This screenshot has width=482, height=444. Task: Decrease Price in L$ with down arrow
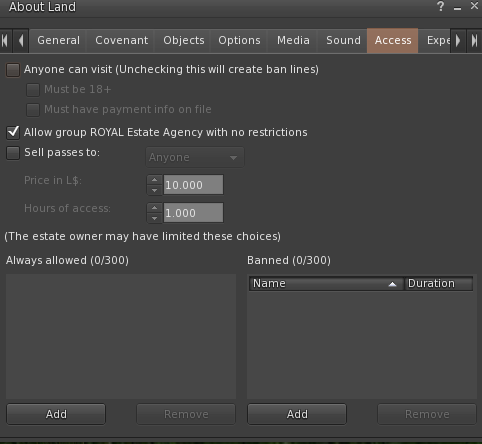tap(154, 190)
